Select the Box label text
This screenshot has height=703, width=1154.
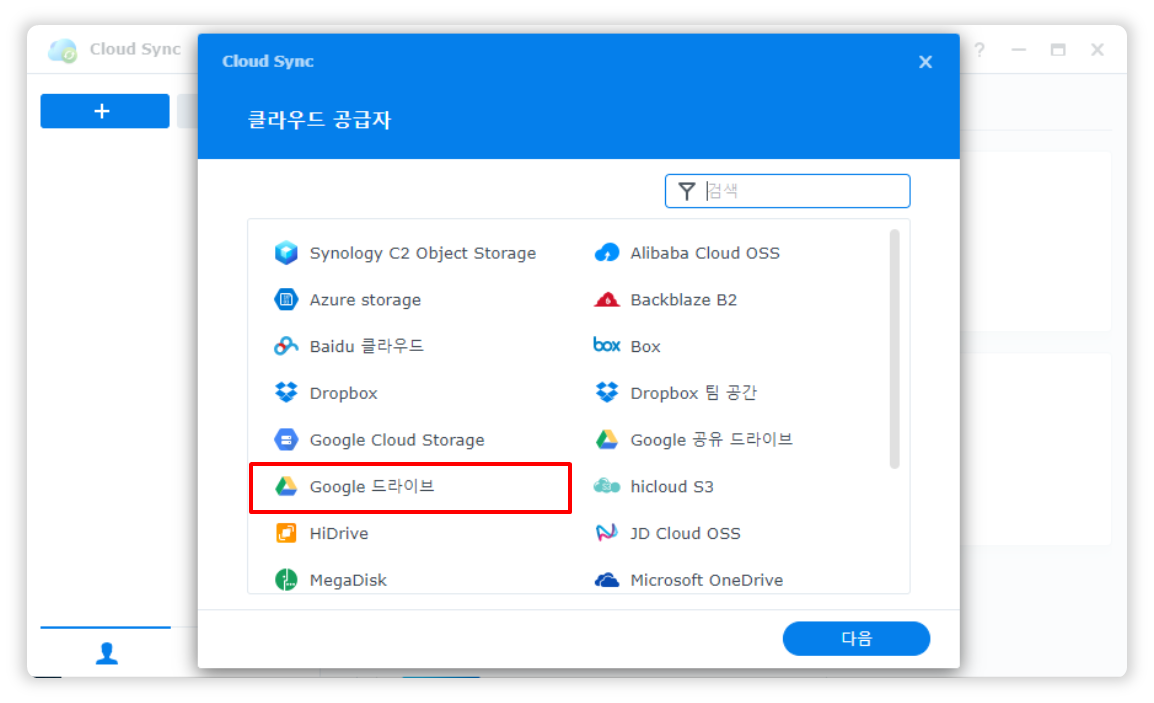coord(645,346)
